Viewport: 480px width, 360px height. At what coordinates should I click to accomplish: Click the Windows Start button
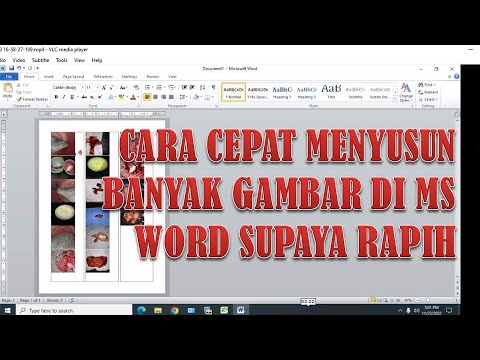[8, 310]
